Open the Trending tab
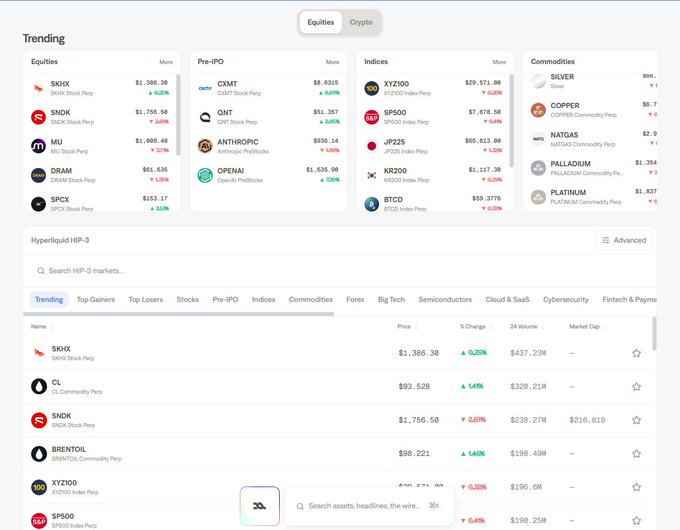The width and height of the screenshot is (680, 530). click(x=49, y=300)
